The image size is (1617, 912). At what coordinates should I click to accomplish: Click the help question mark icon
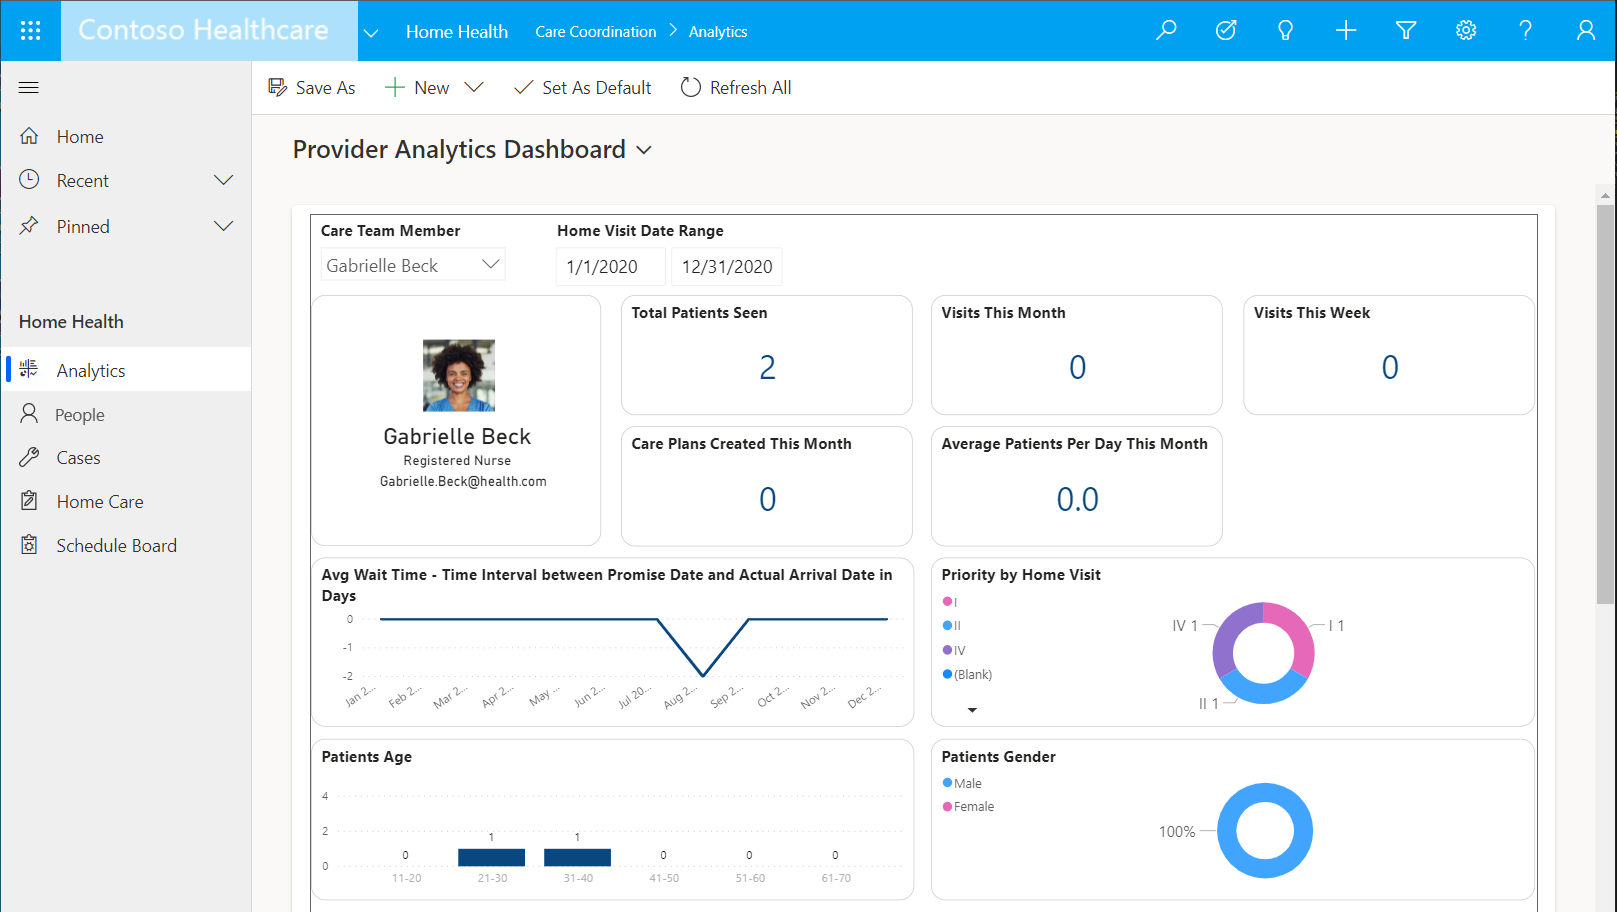(1525, 30)
